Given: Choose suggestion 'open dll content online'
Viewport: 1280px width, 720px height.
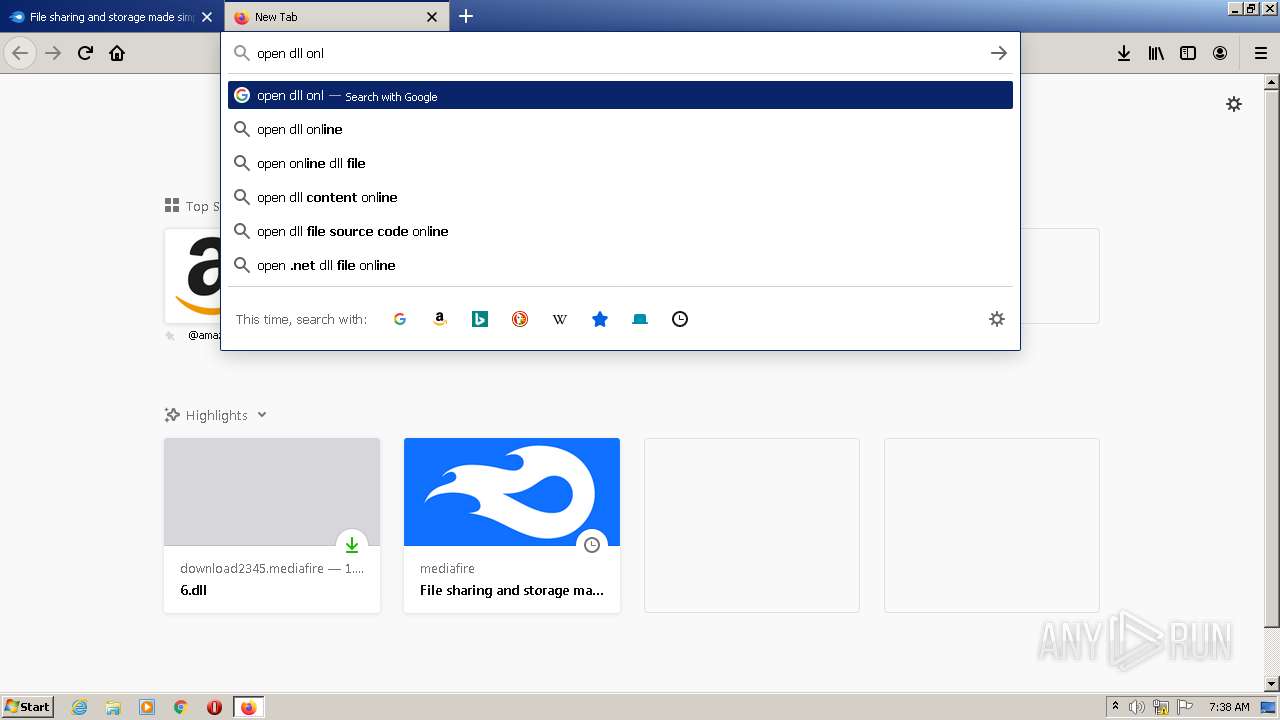Looking at the screenshot, I should (x=620, y=197).
